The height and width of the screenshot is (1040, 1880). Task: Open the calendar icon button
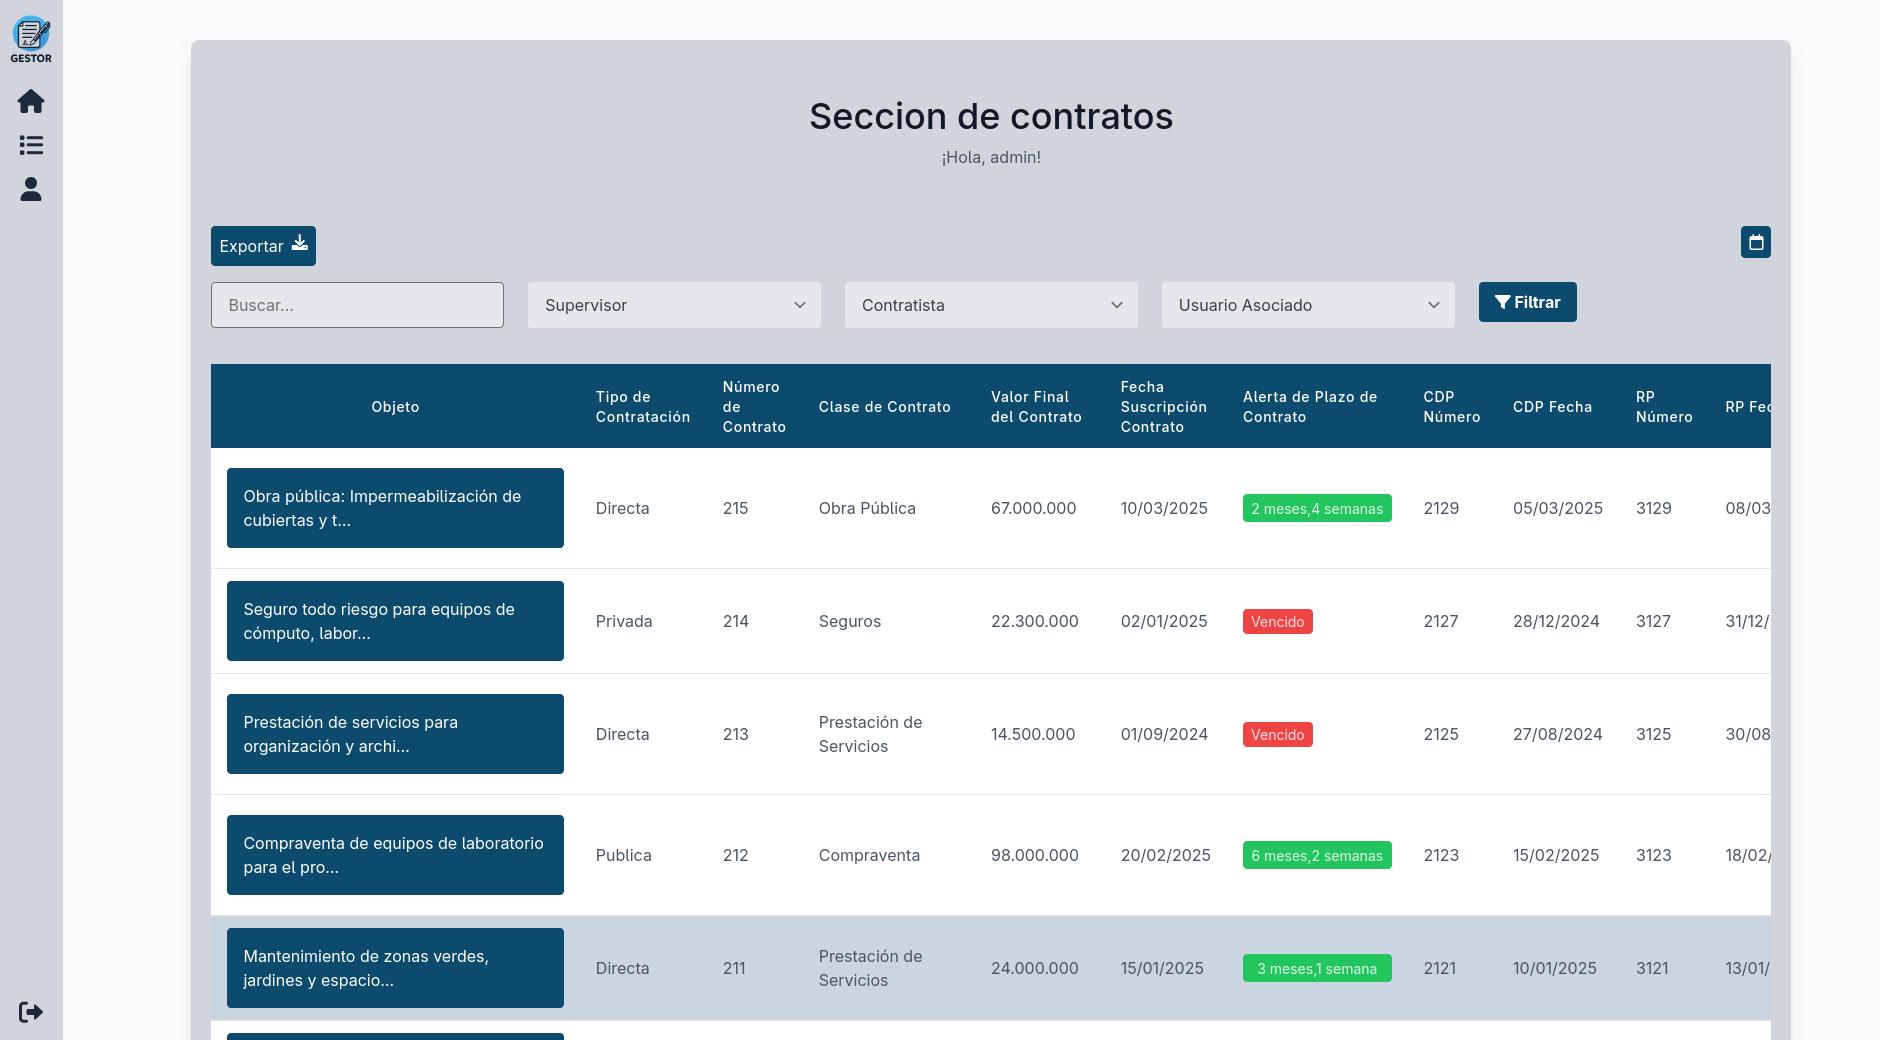tap(1755, 242)
